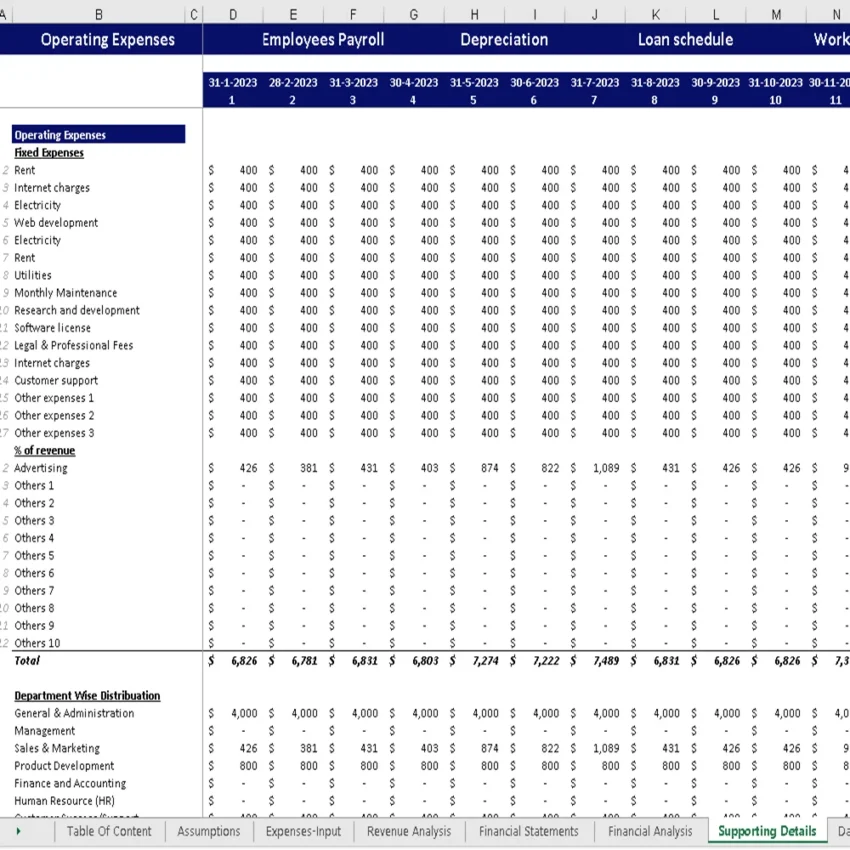850x850 pixels.
Task: Select the General & Administration row label
Action: (x=73, y=713)
